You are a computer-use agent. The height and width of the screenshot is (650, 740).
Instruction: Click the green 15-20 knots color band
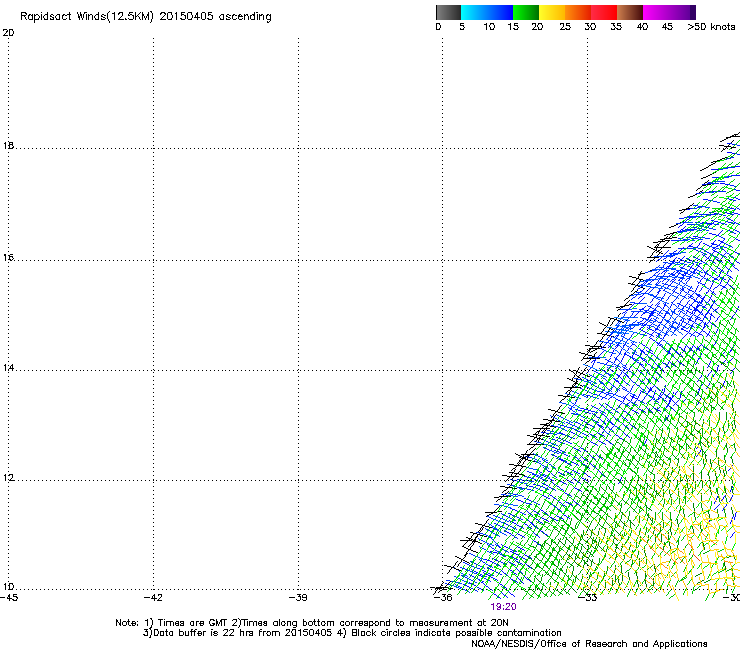[526, 12]
